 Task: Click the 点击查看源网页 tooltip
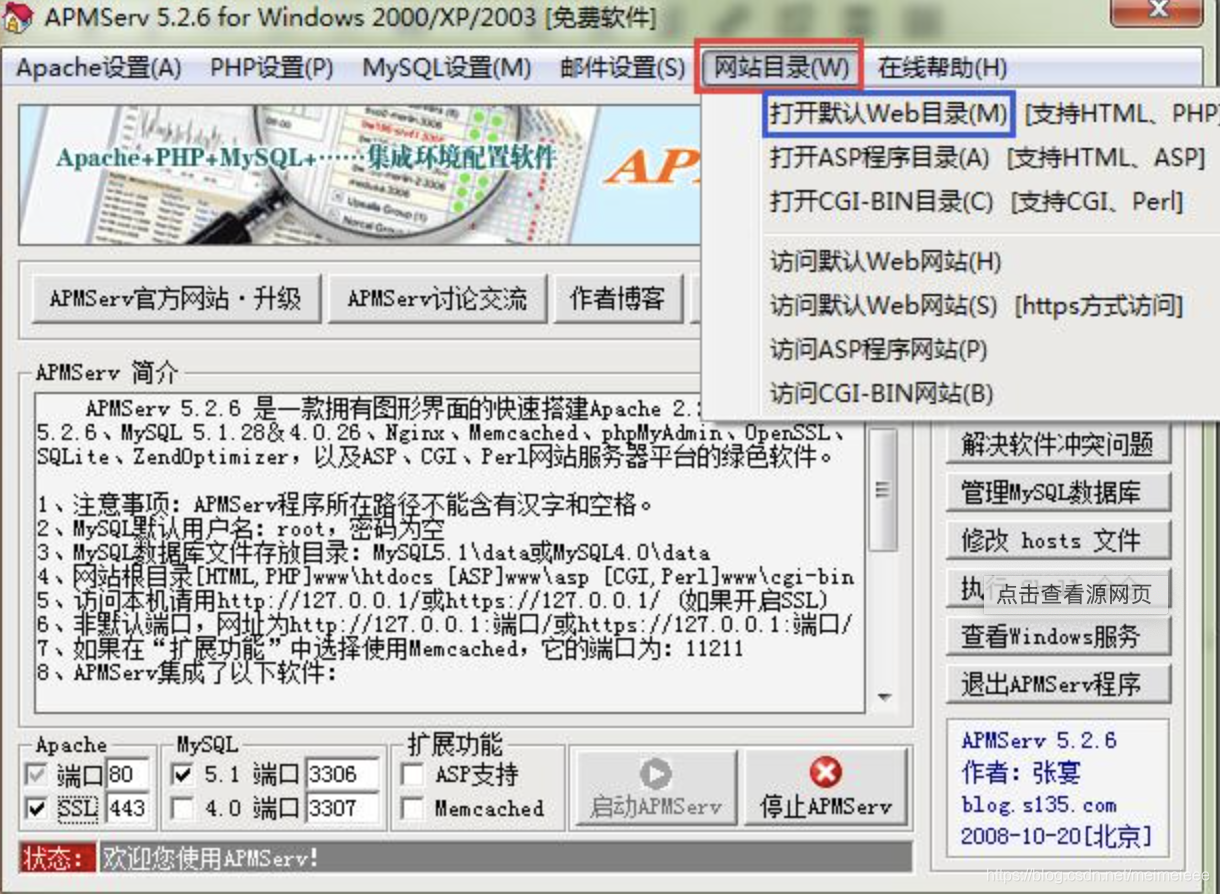click(x=1074, y=594)
